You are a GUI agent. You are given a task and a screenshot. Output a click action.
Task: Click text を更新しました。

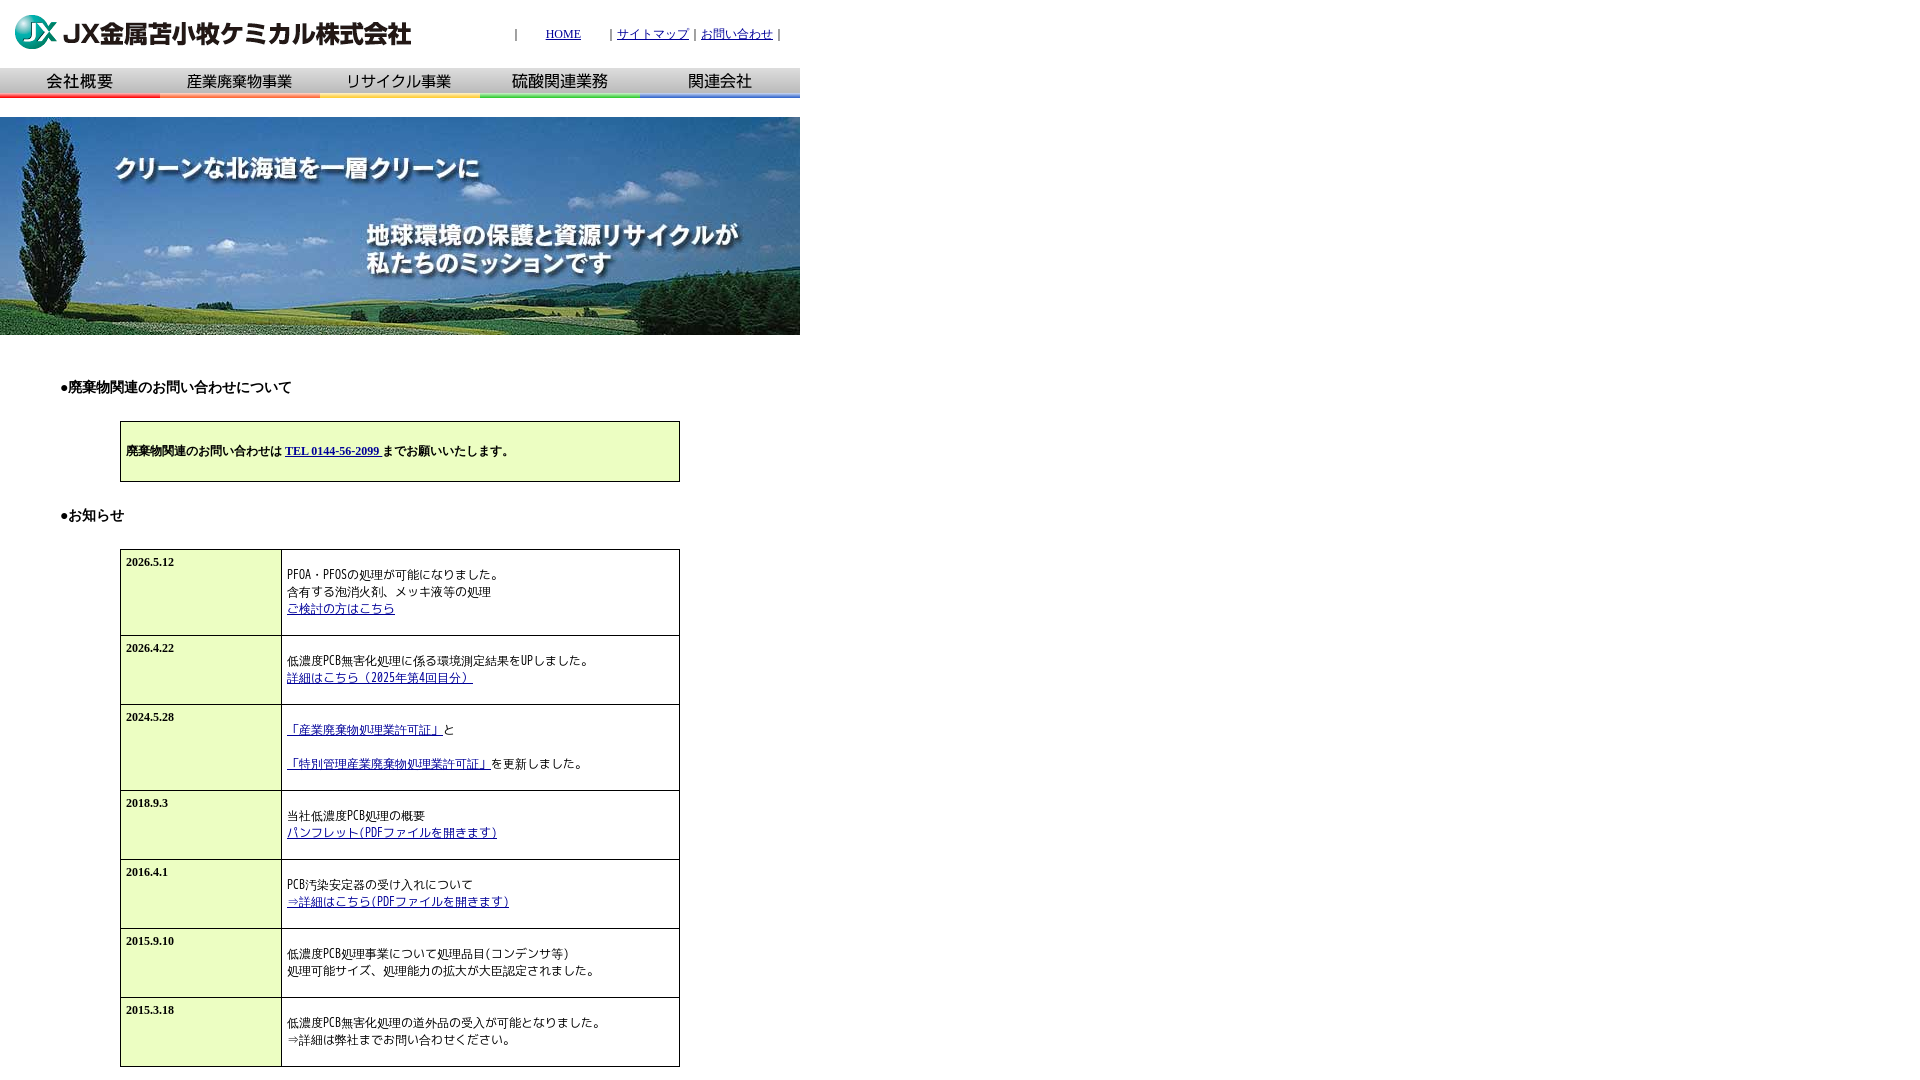pos(539,764)
